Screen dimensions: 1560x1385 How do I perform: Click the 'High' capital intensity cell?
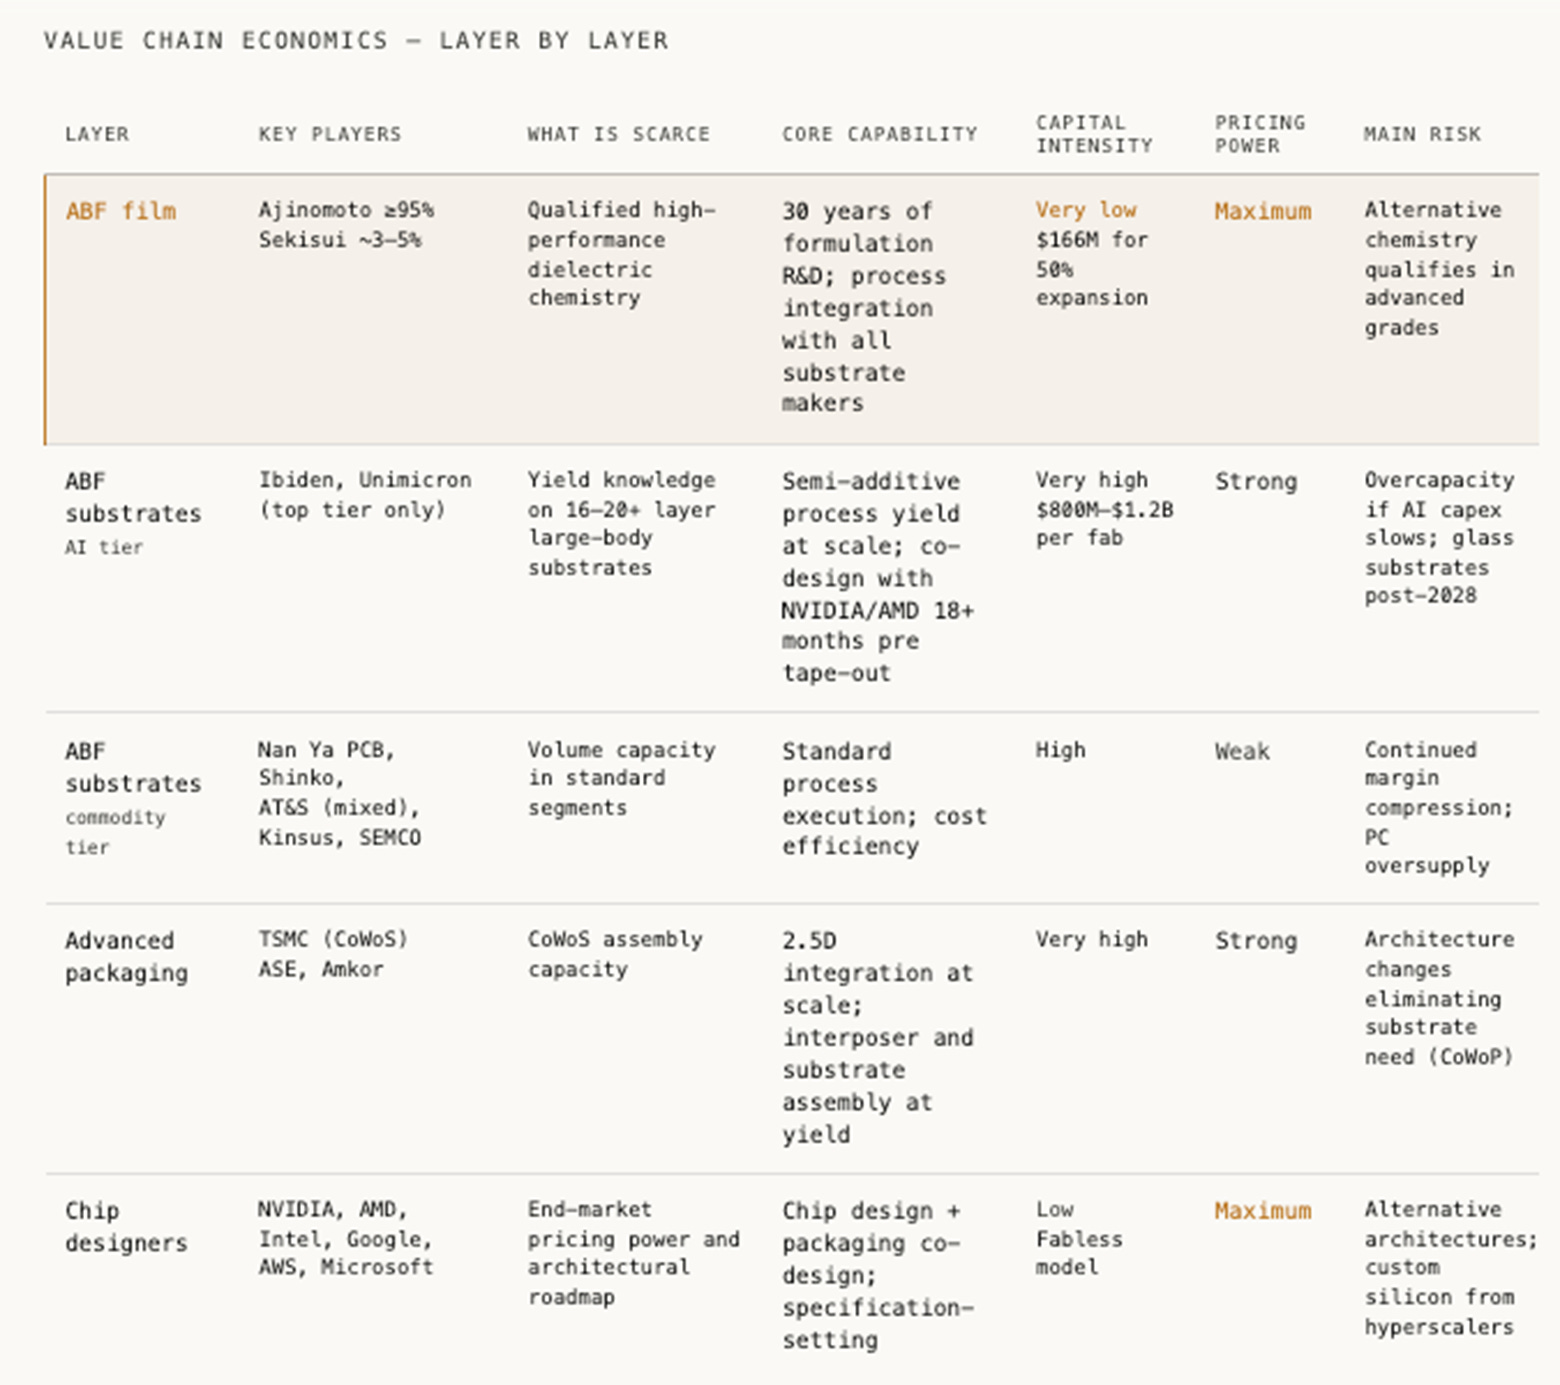(1060, 750)
